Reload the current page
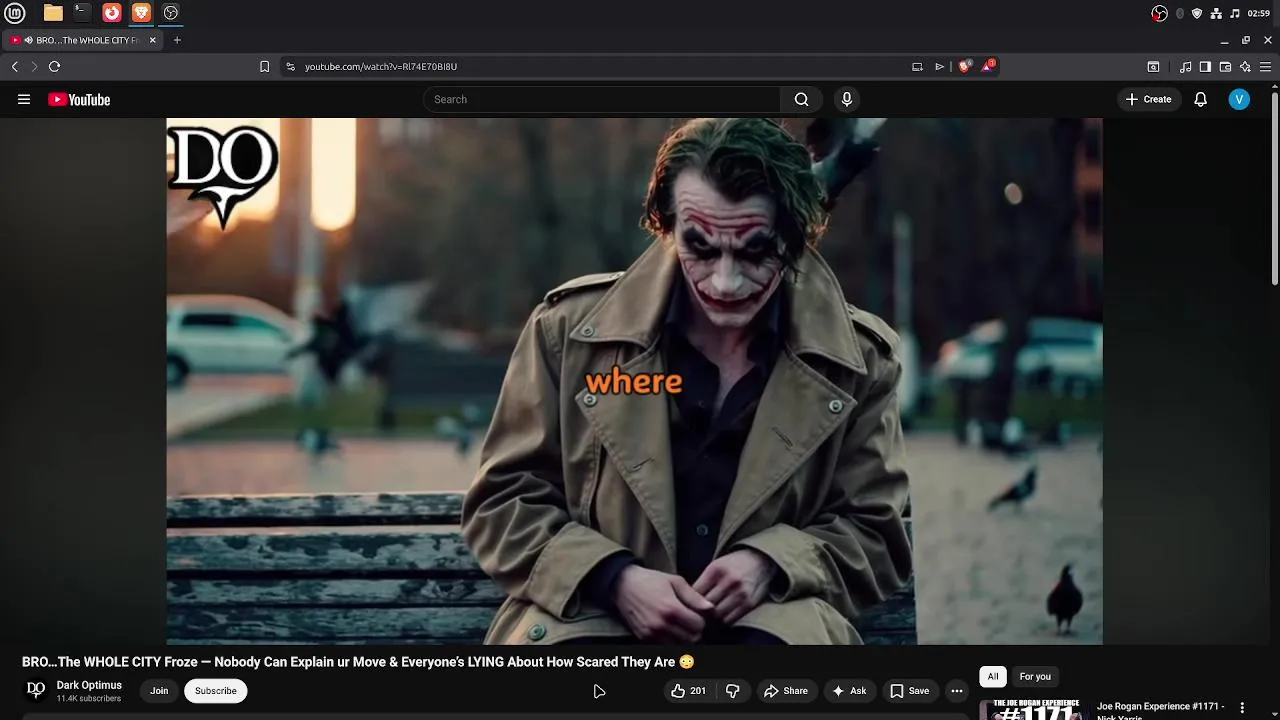 (x=55, y=67)
